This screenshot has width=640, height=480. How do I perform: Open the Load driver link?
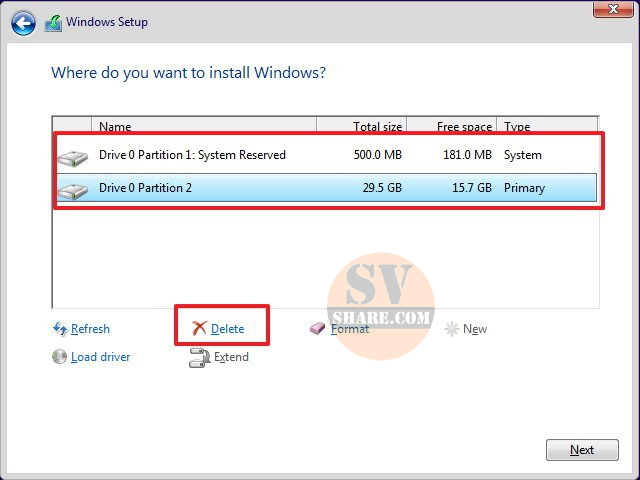click(x=101, y=357)
